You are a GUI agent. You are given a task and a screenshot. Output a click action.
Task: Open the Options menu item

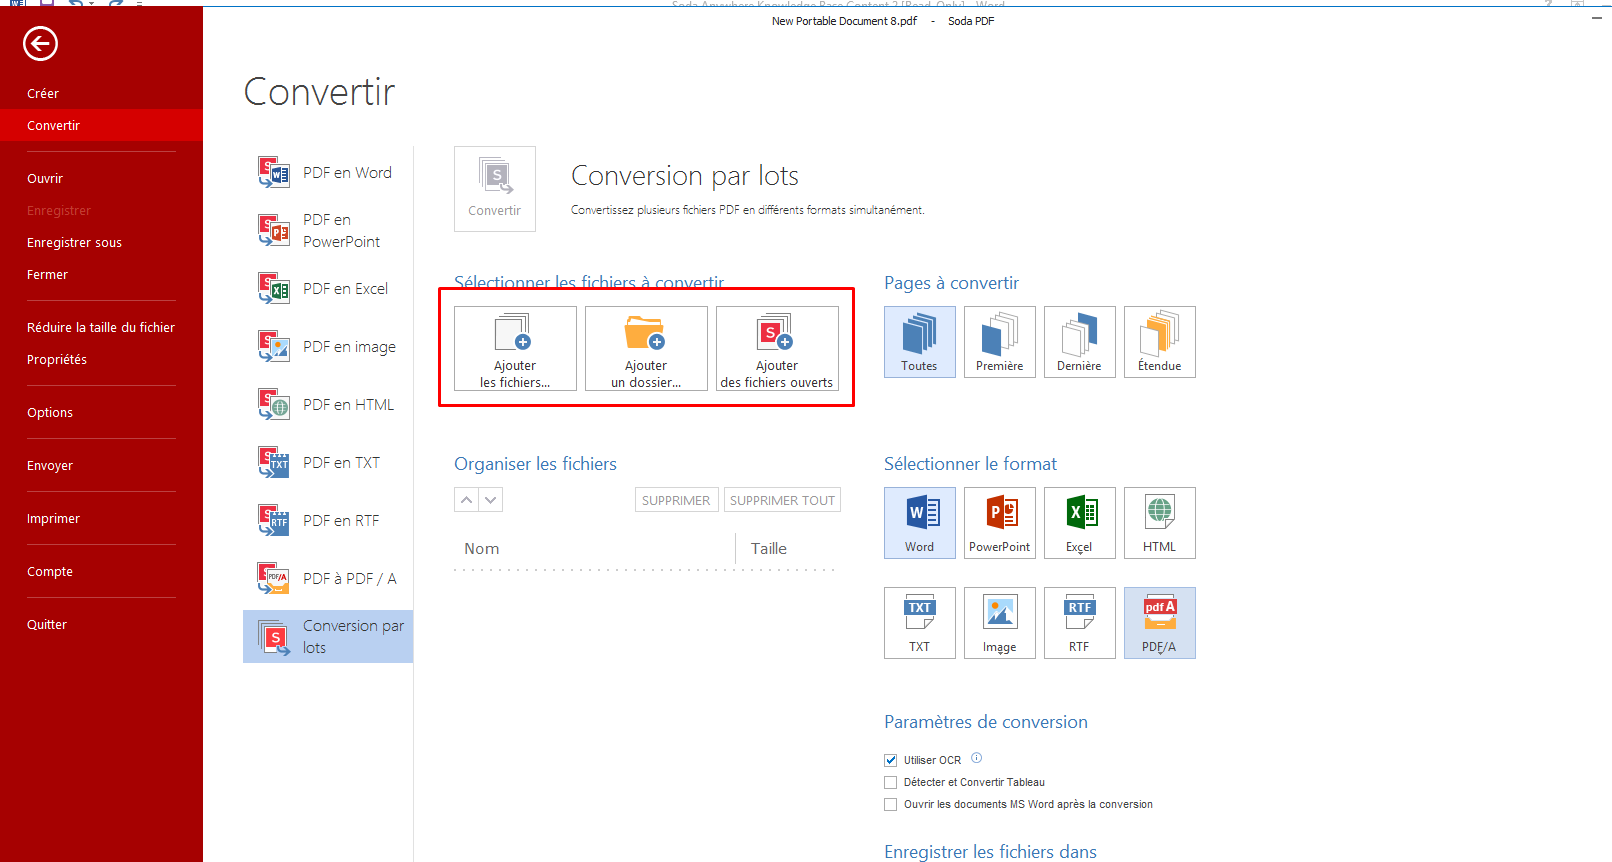[50, 412]
